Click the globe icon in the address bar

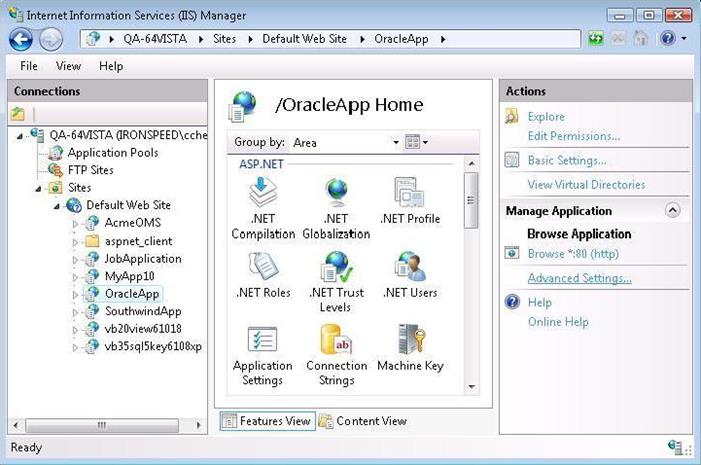tap(93, 39)
